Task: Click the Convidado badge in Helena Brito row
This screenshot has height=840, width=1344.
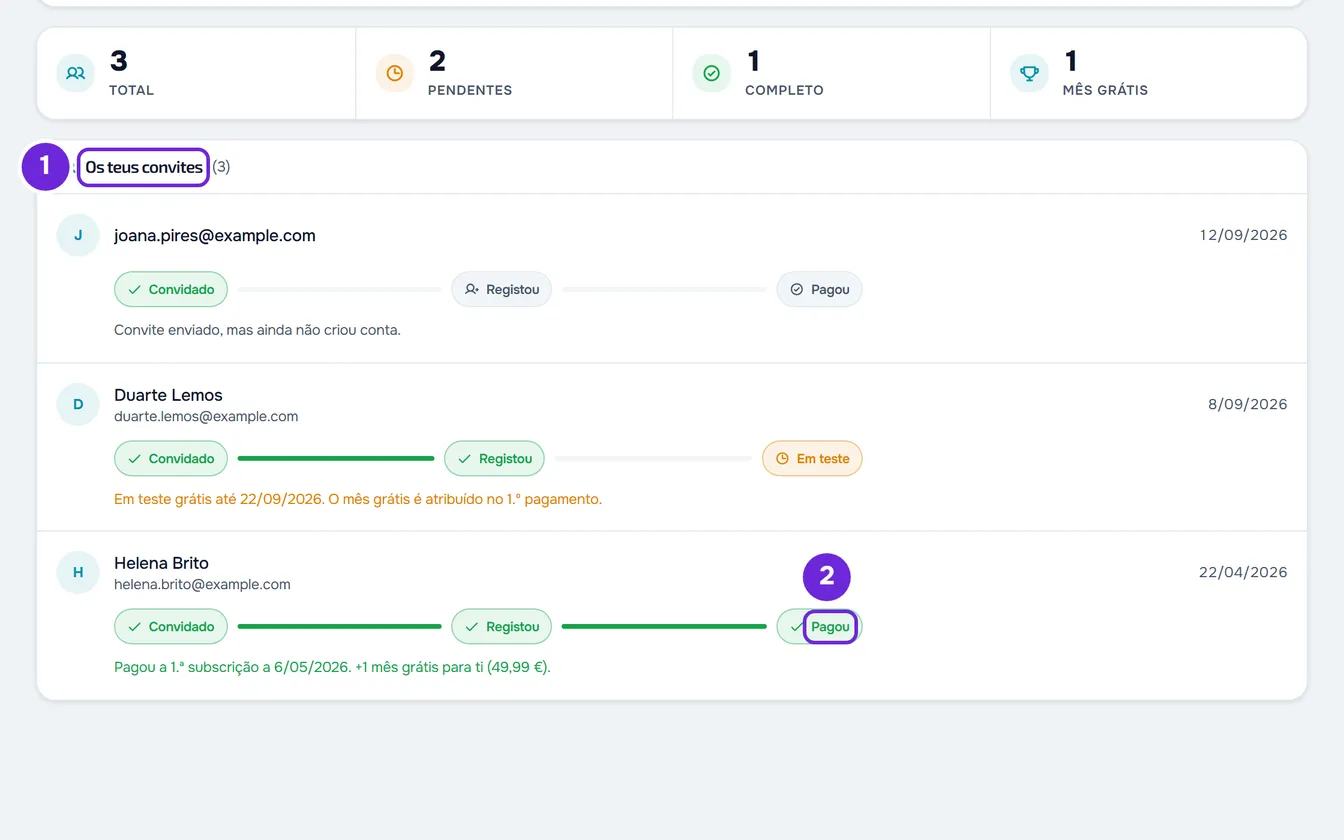Action: (x=171, y=627)
